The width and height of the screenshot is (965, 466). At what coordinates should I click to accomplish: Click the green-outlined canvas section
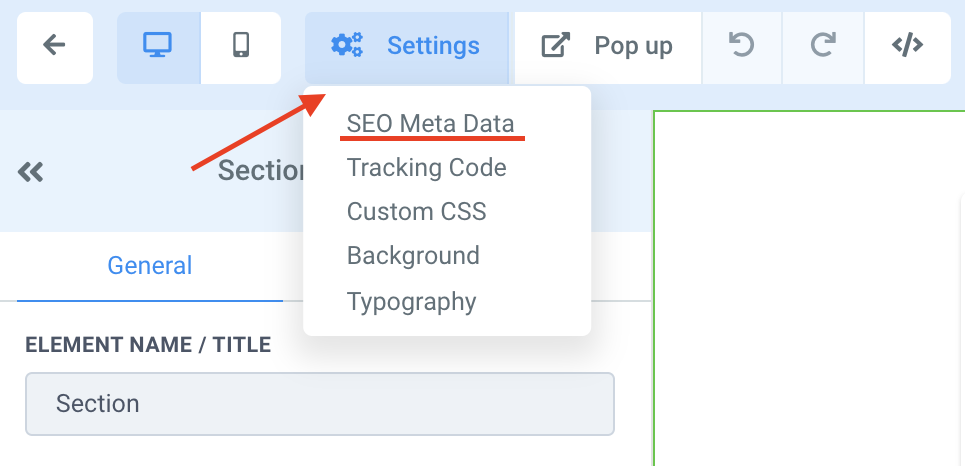[809, 288]
